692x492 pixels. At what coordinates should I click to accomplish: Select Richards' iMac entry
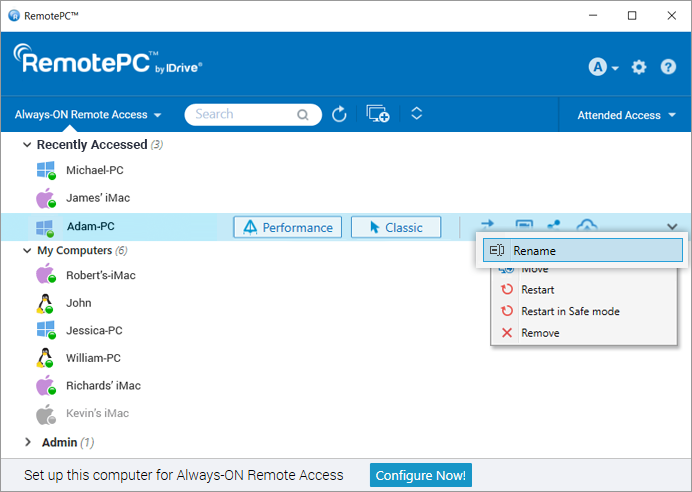(103, 386)
